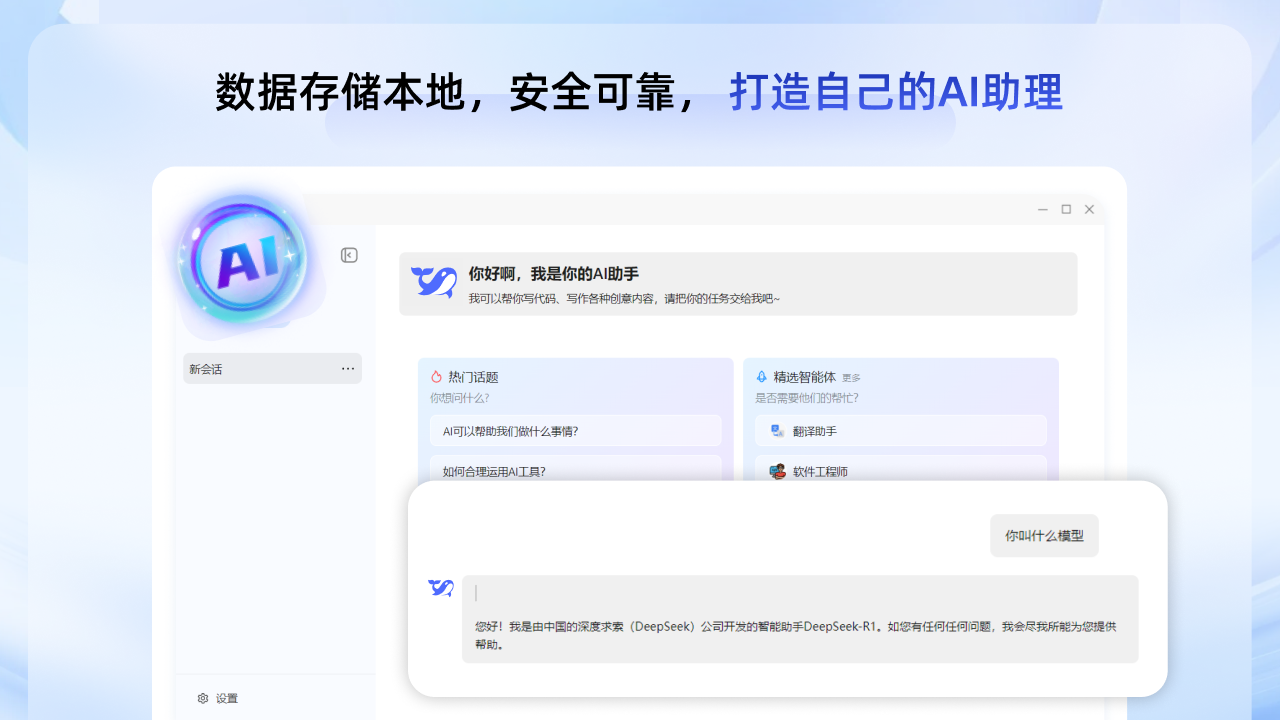Select the 新会话 conversation entry
Viewport: 1280px width, 720px height.
pos(250,368)
